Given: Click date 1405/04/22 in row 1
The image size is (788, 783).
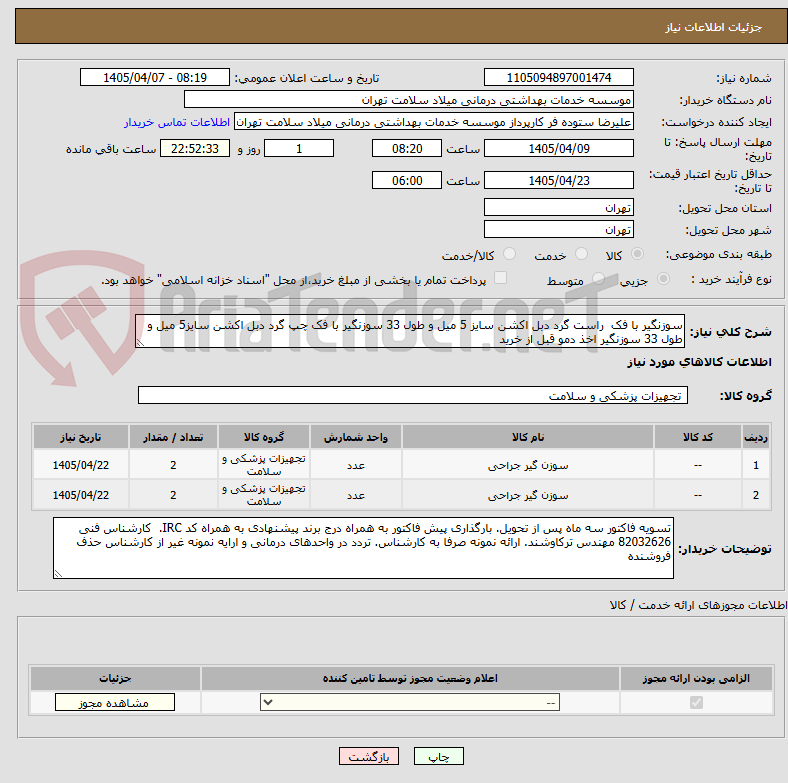Looking at the screenshot, I should [x=80, y=465].
